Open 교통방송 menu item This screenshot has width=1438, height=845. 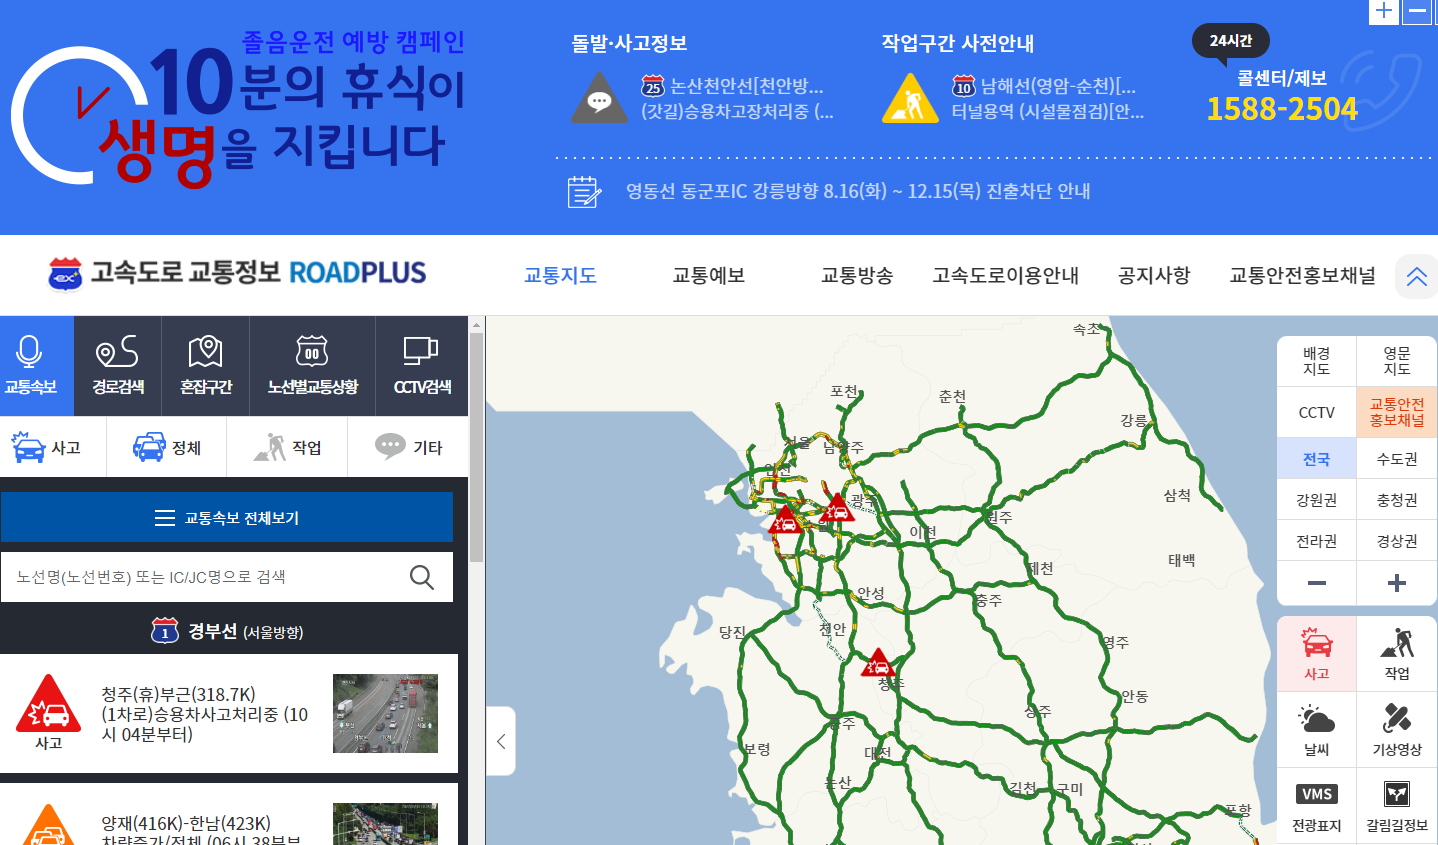[857, 275]
